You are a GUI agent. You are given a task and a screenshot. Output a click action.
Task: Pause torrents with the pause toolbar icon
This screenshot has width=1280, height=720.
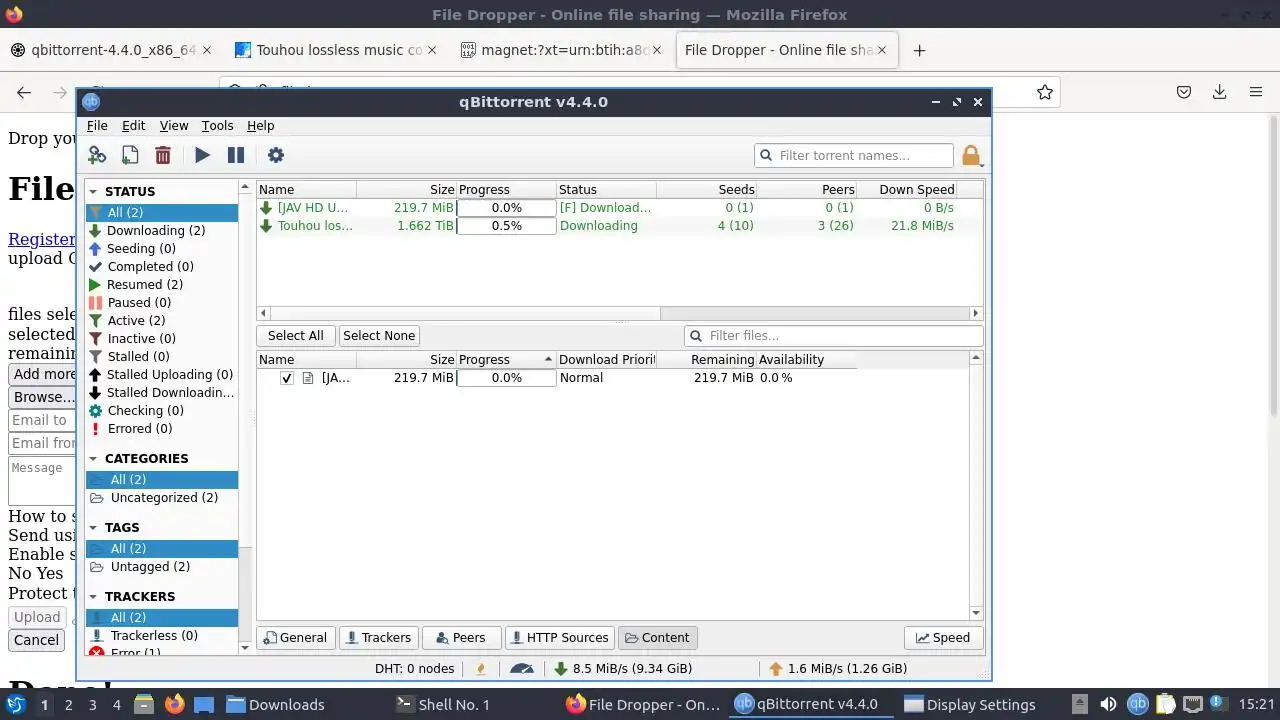pos(236,155)
